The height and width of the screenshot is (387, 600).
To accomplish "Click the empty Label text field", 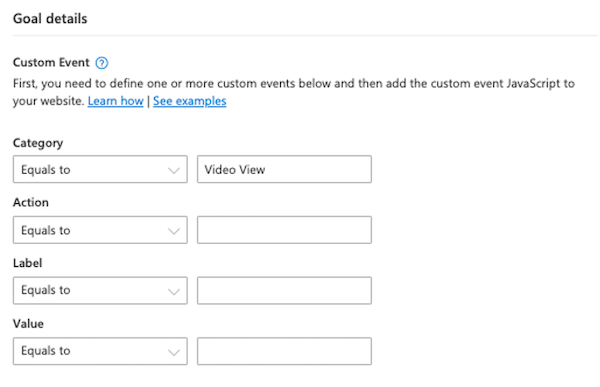I will coord(284,291).
